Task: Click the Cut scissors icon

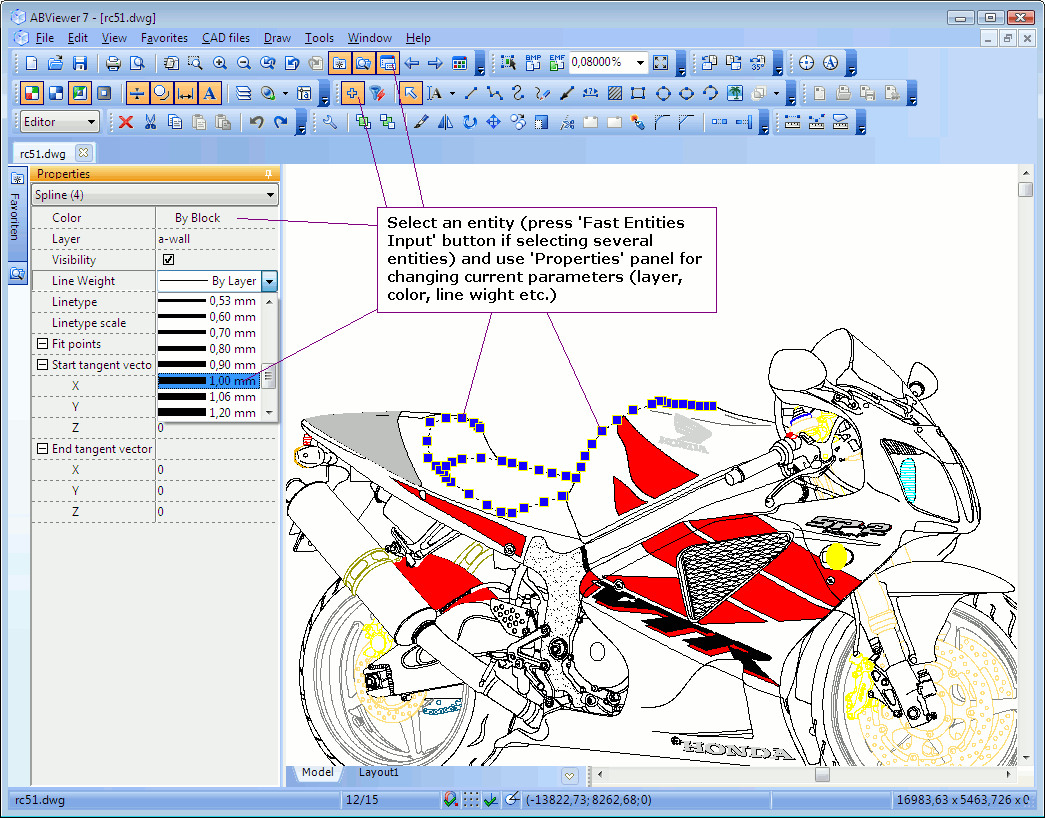Action: [x=150, y=122]
